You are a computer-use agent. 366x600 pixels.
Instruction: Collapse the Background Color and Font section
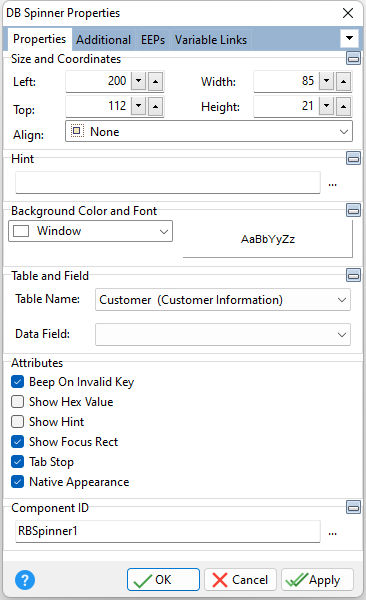point(353,210)
